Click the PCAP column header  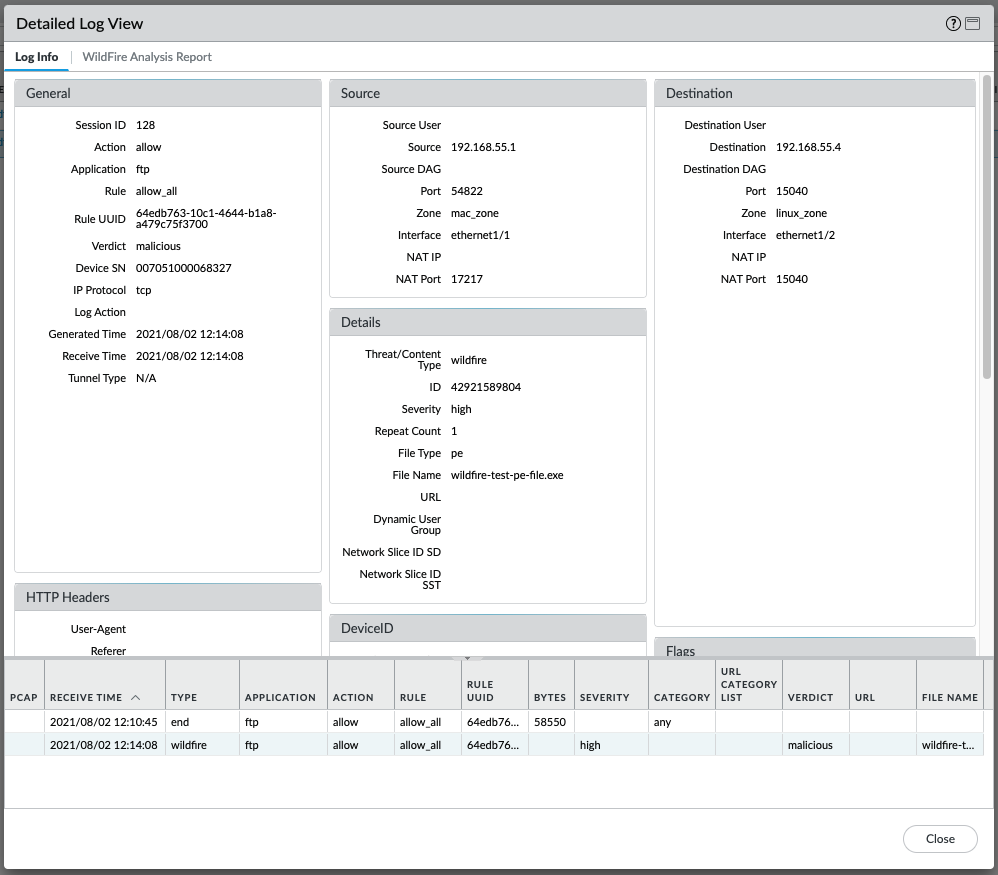(x=23, y=697)
